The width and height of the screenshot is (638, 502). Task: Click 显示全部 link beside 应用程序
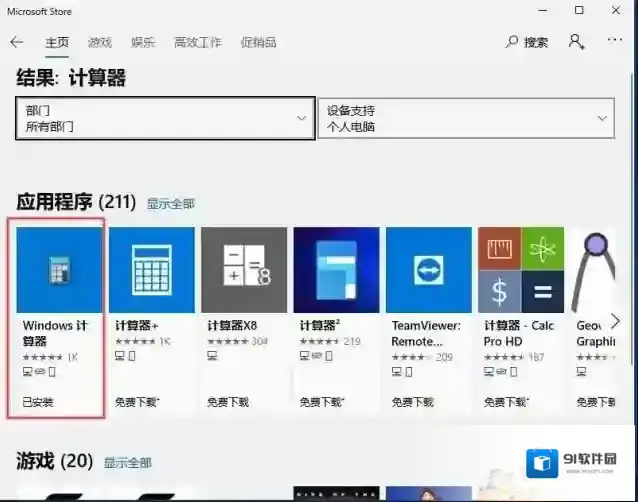tap(170, 204)
